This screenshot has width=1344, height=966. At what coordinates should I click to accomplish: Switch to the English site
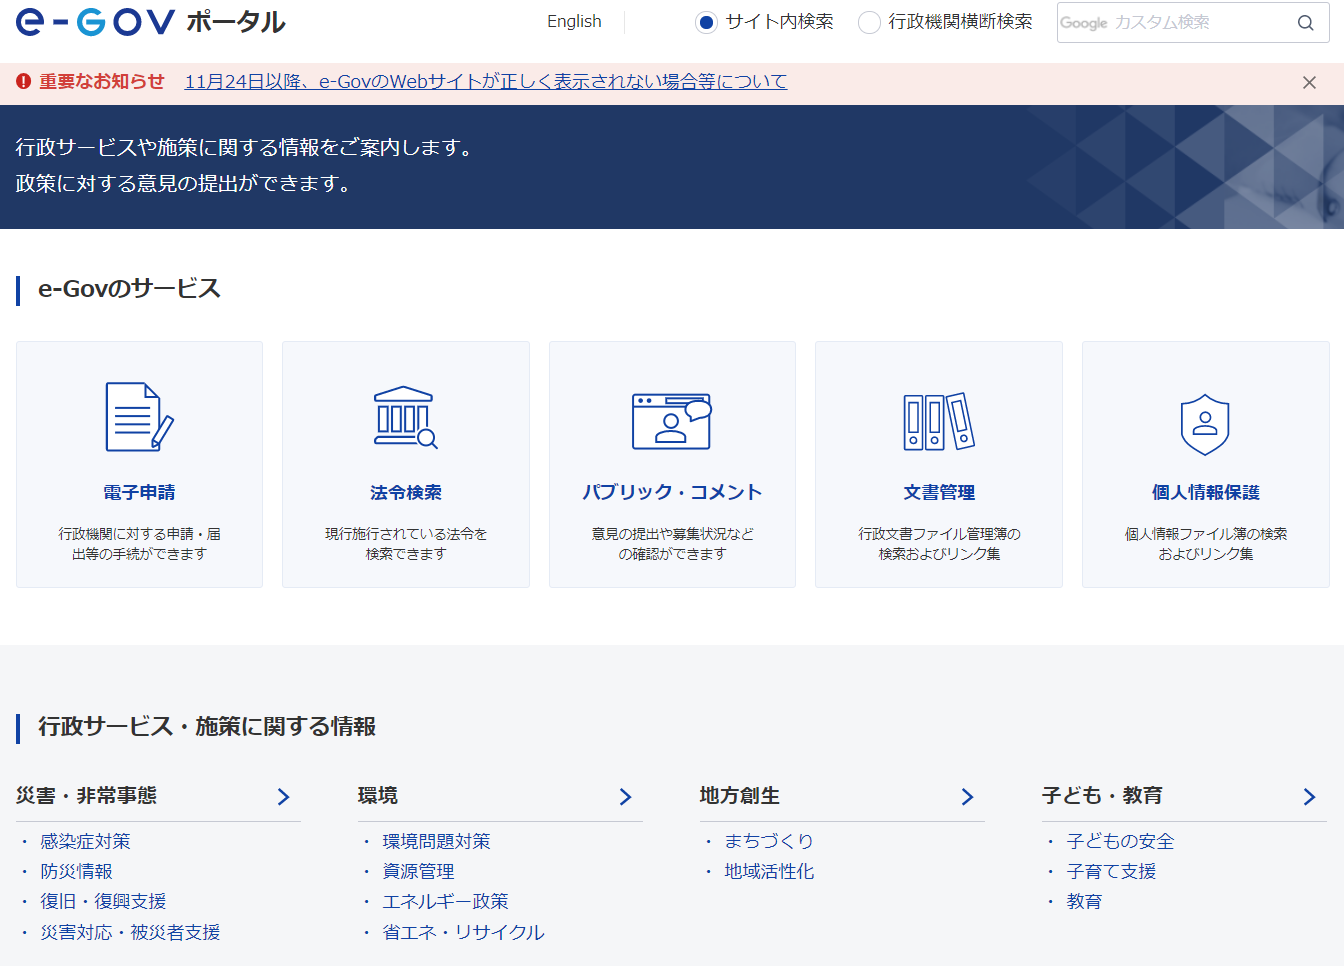tap(574, 22)
